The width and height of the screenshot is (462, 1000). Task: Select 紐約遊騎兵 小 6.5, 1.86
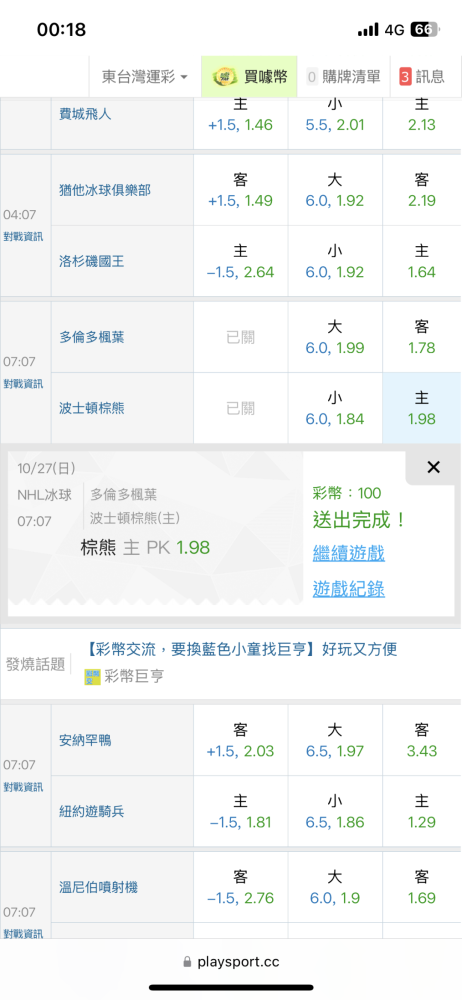click(x=336, y=811)
